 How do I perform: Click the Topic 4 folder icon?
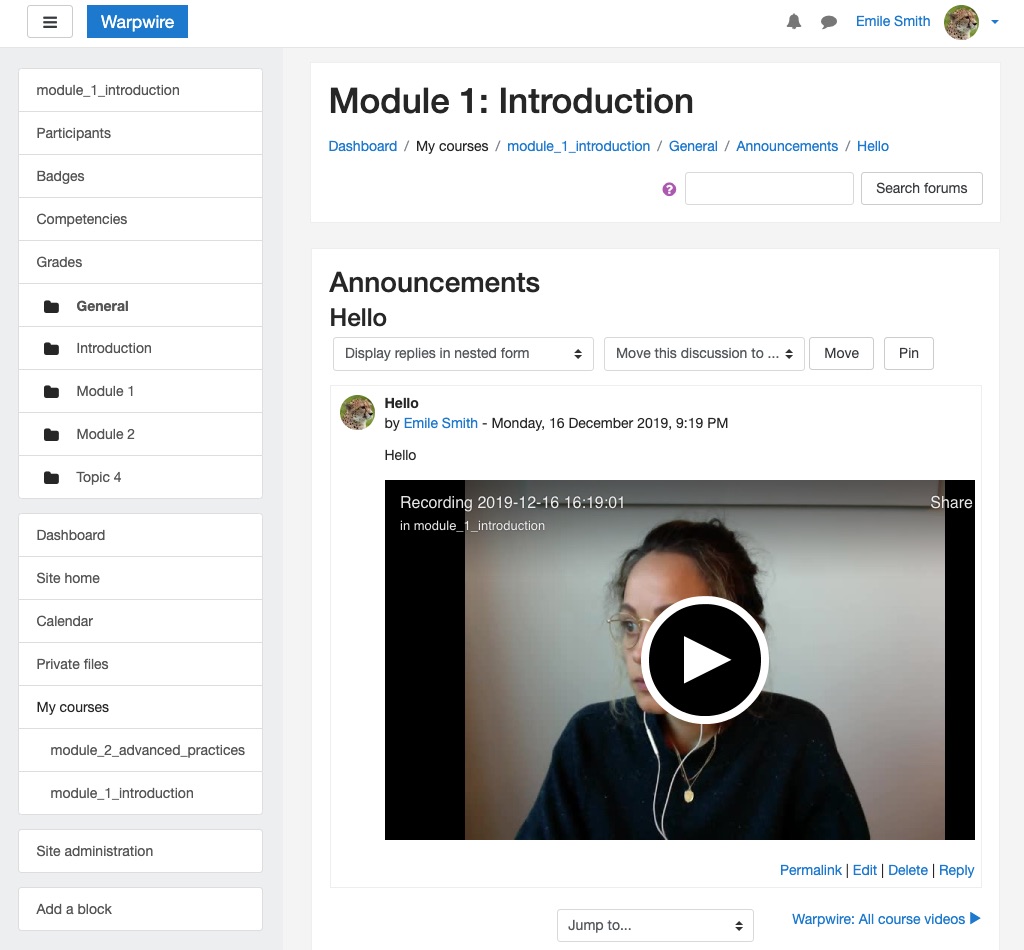pyautogui.click(x=52, y=478)
